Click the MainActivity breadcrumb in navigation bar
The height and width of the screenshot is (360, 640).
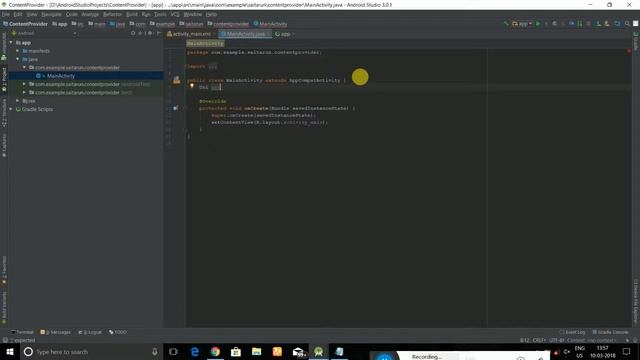(x=270, y=24)
